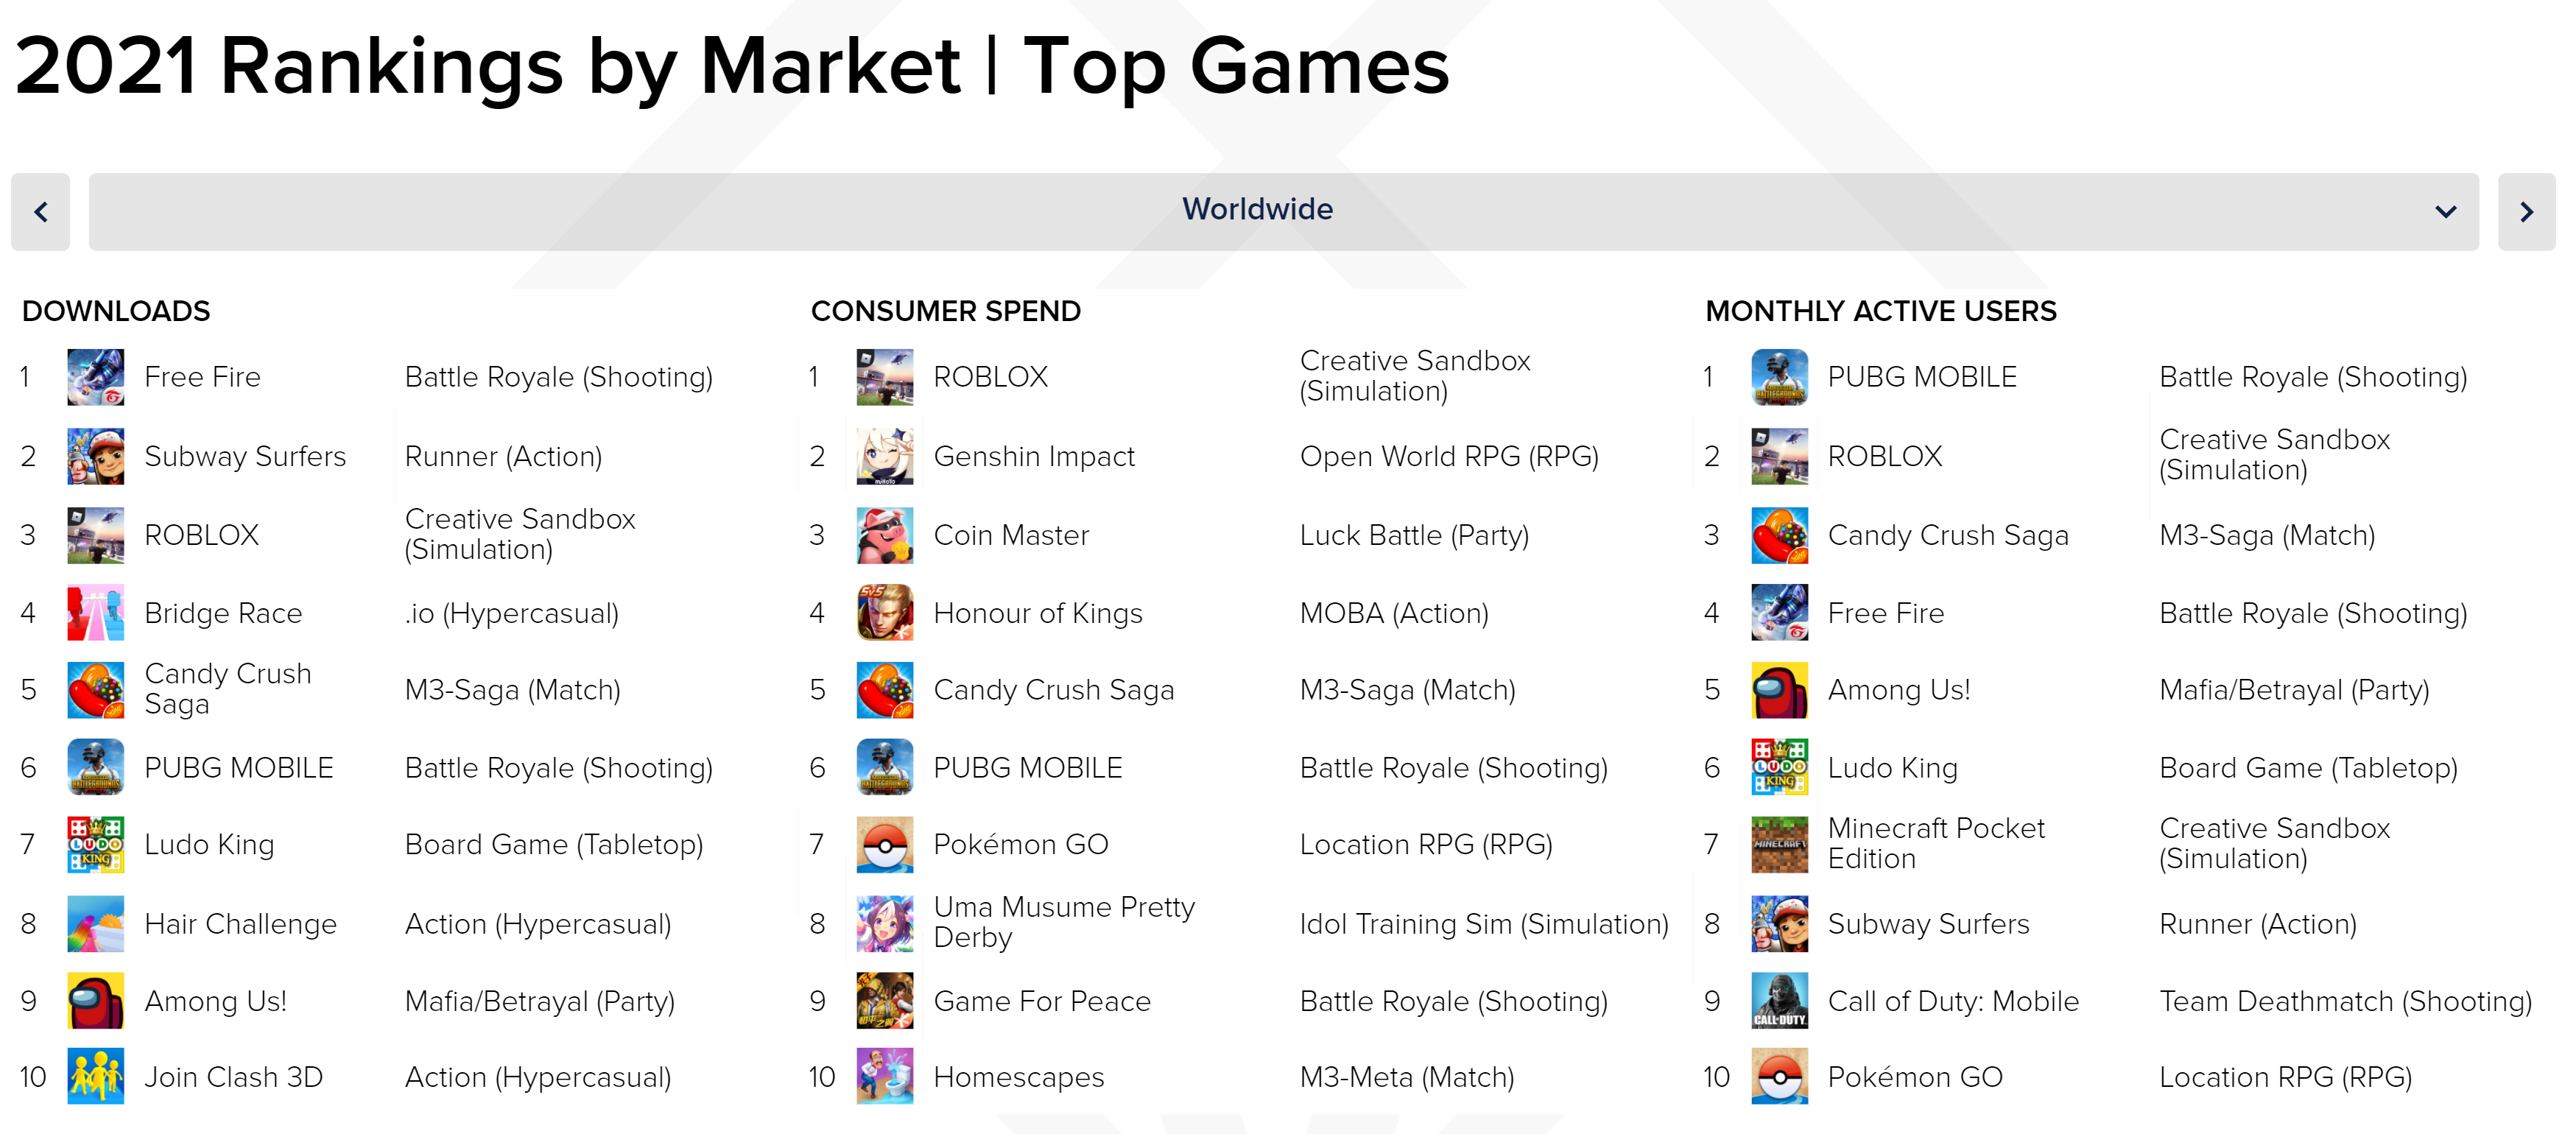Click the Call of Duty: Mobile icon
The image size is (2576, 1134).
coord(1779,1001)
